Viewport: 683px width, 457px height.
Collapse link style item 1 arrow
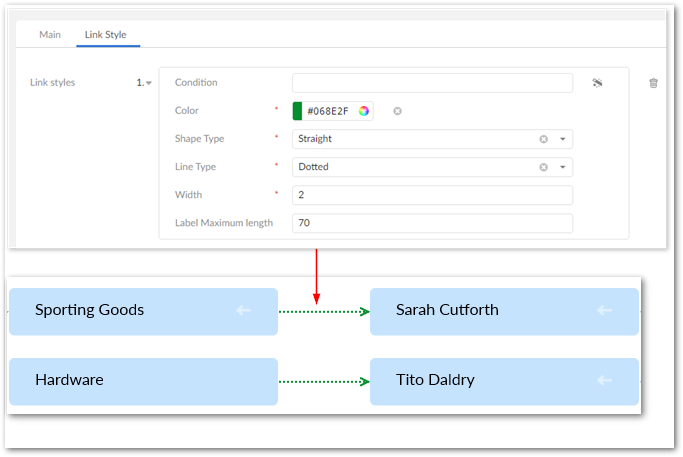tap(149, 83)
